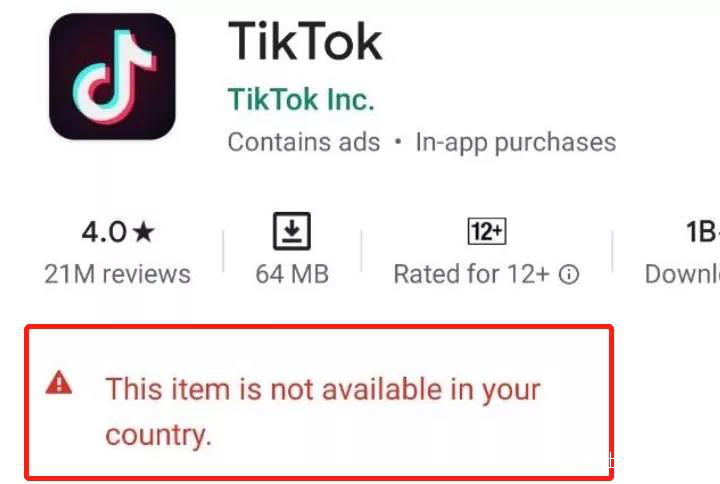The width and height of the screenshot is (720, 484).
Task: Tap the Downloads label
Action: coord(682,274)
